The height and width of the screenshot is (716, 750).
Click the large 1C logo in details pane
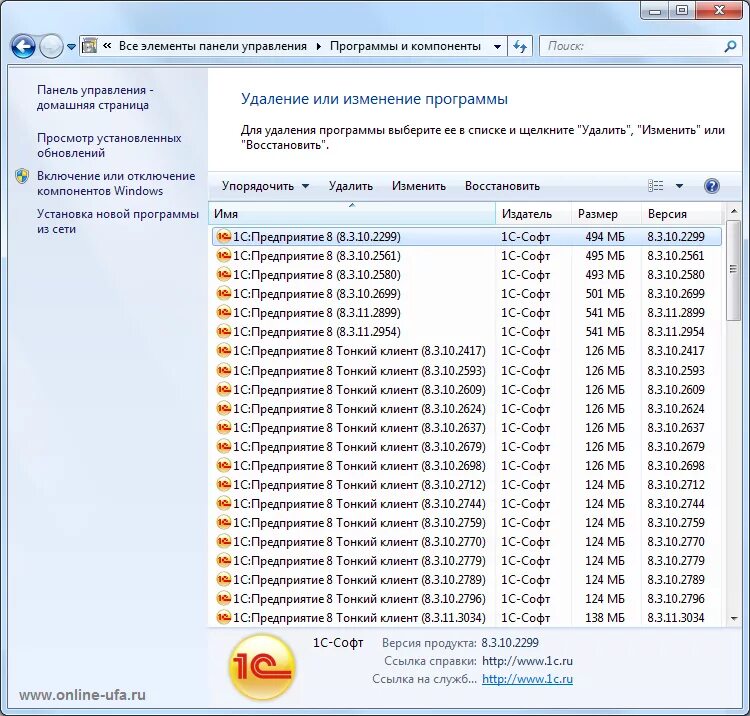click(x=262, y=667)
